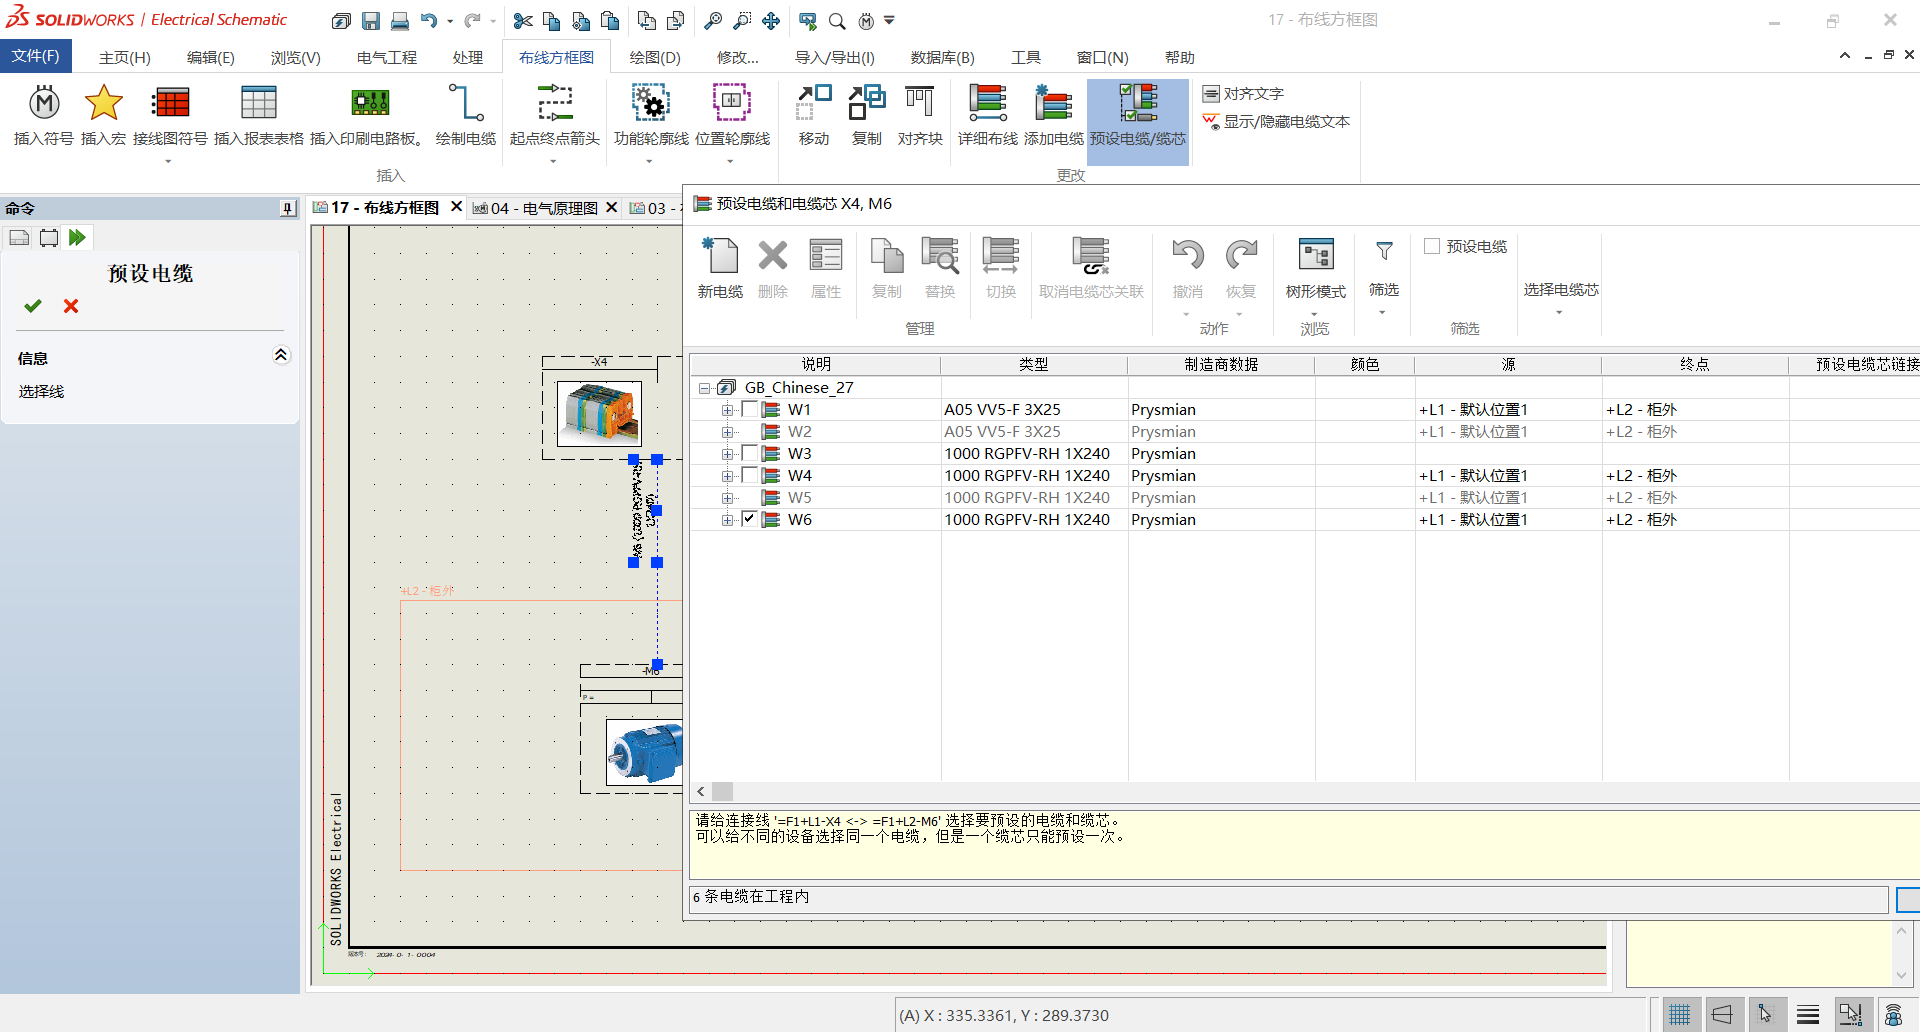The image size is (1920, 1032).
Task: Collapse the 信息 section chevron
Action: (x=281, y=355)
